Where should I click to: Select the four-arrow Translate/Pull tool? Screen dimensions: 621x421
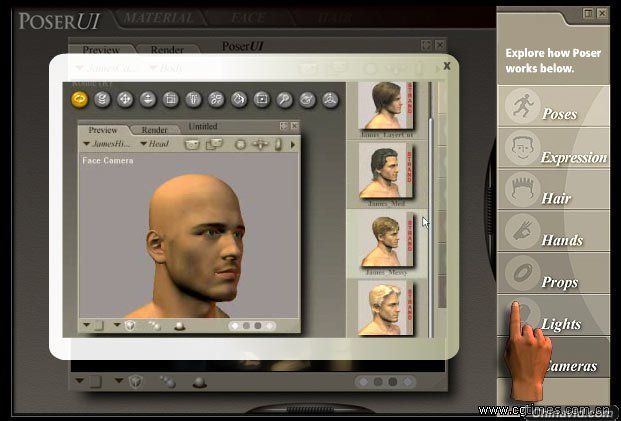125,99
